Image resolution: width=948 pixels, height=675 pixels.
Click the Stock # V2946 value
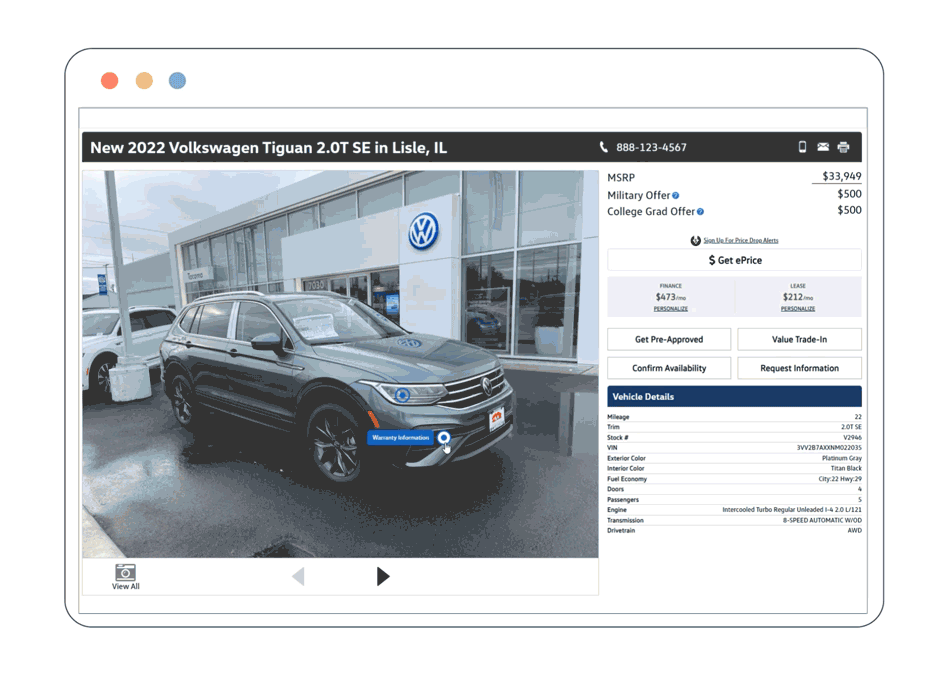(852, 437)
